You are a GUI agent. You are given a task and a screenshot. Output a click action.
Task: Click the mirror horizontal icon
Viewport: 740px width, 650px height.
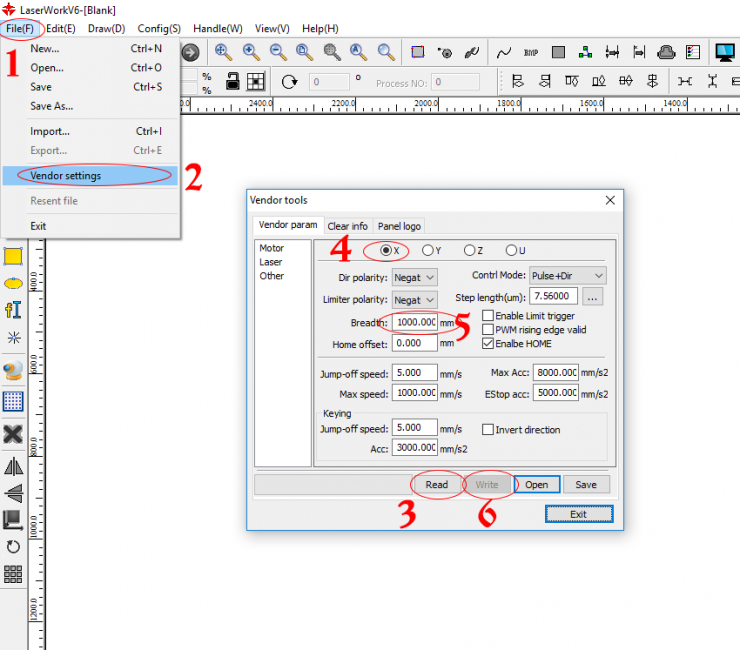pyautogui.click(x=13, y=466)
